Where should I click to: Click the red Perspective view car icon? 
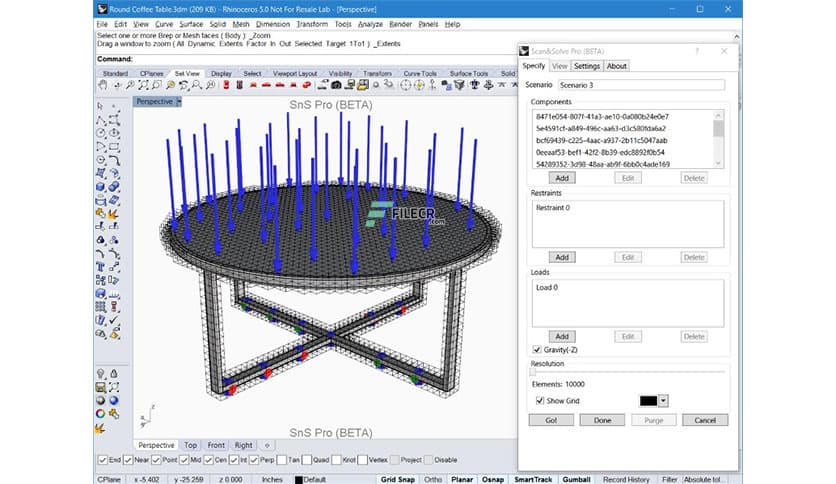306,85
